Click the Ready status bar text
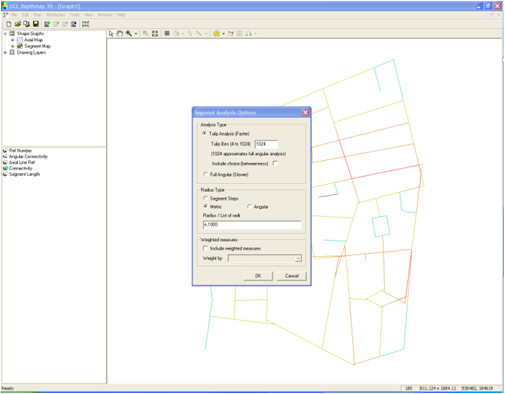The image size is (505, 394). (8, 388)
